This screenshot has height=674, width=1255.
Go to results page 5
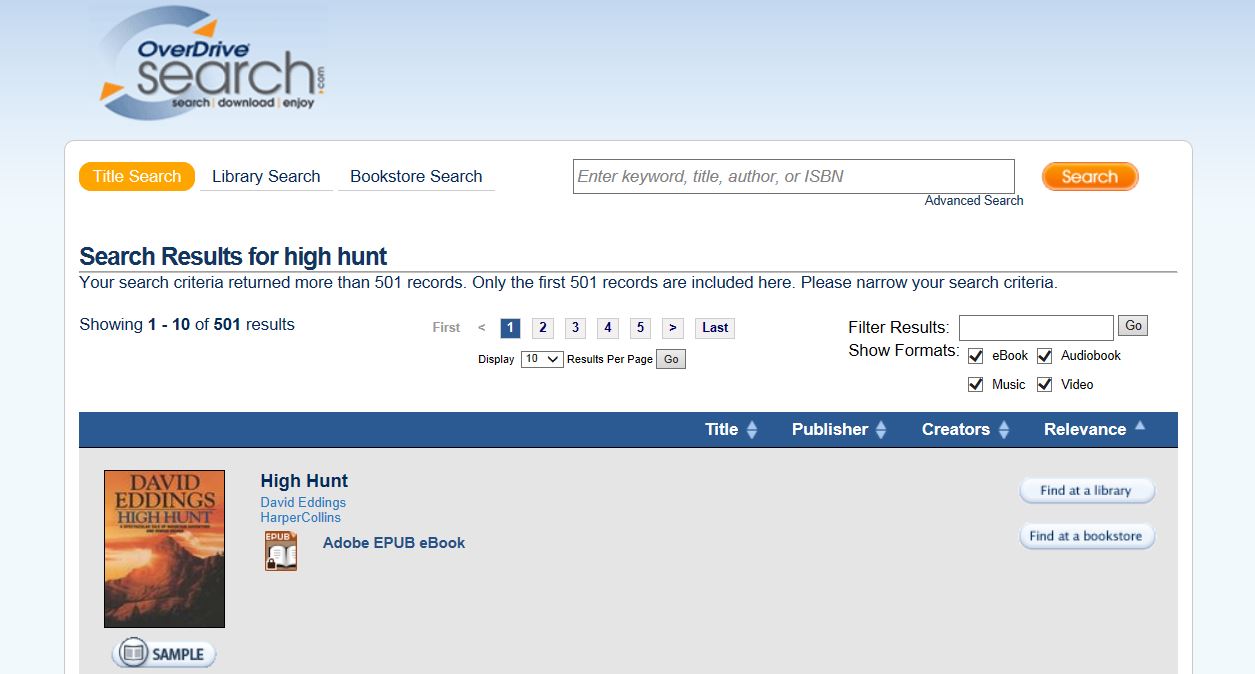click(x=640, y=328)
